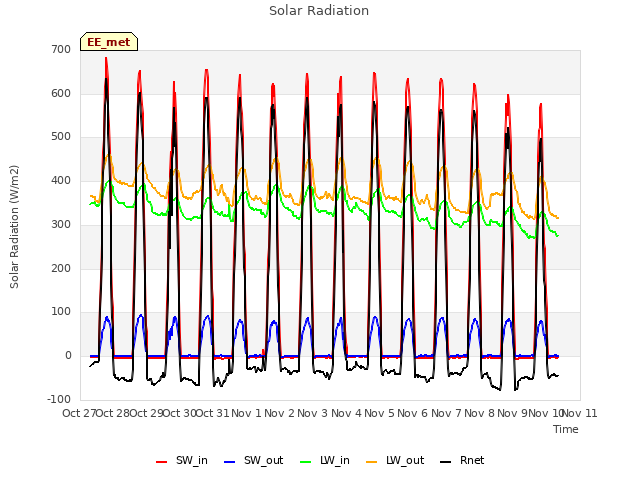Click the Nov 1 x-axis date label

[246, 413]
